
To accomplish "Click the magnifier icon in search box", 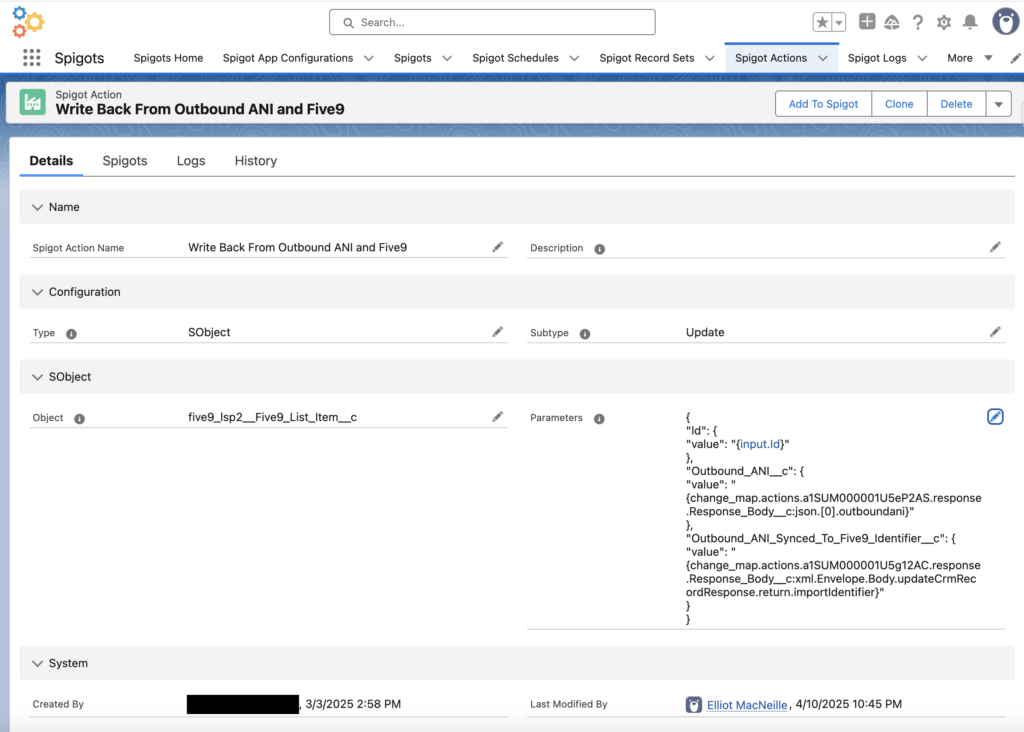I will (x=349, y=23).
